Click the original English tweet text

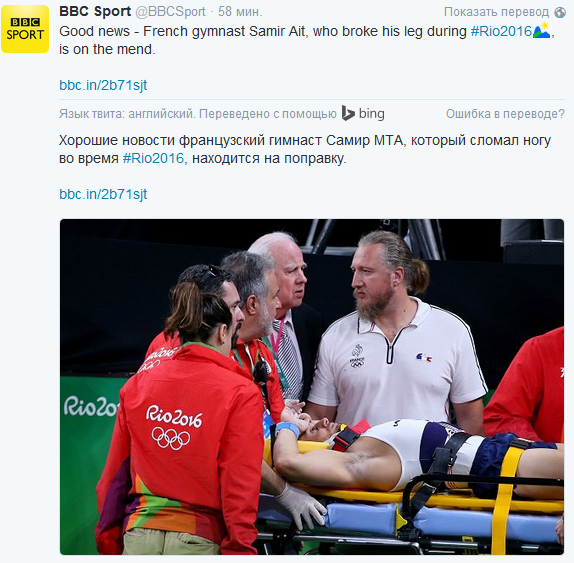[307, 40]
